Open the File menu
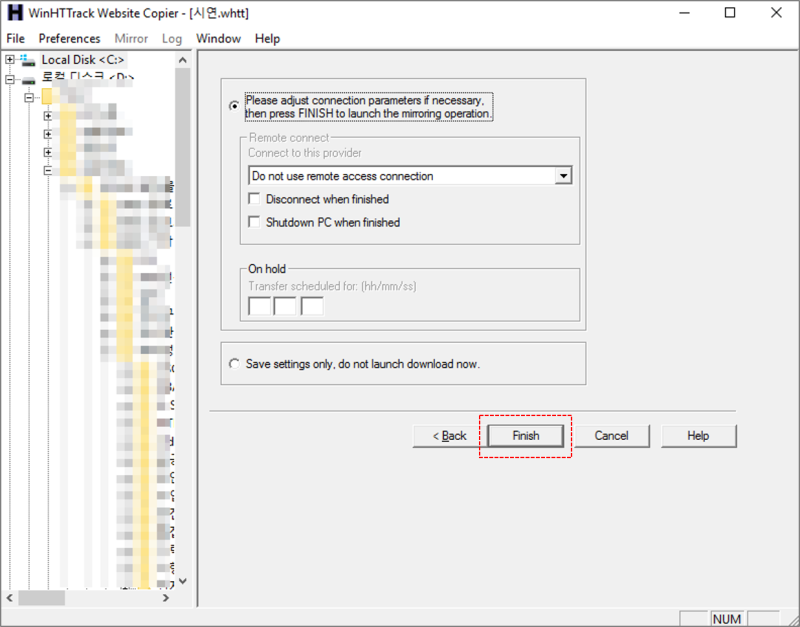Screen dimensions: 800x627 point(15,39)
